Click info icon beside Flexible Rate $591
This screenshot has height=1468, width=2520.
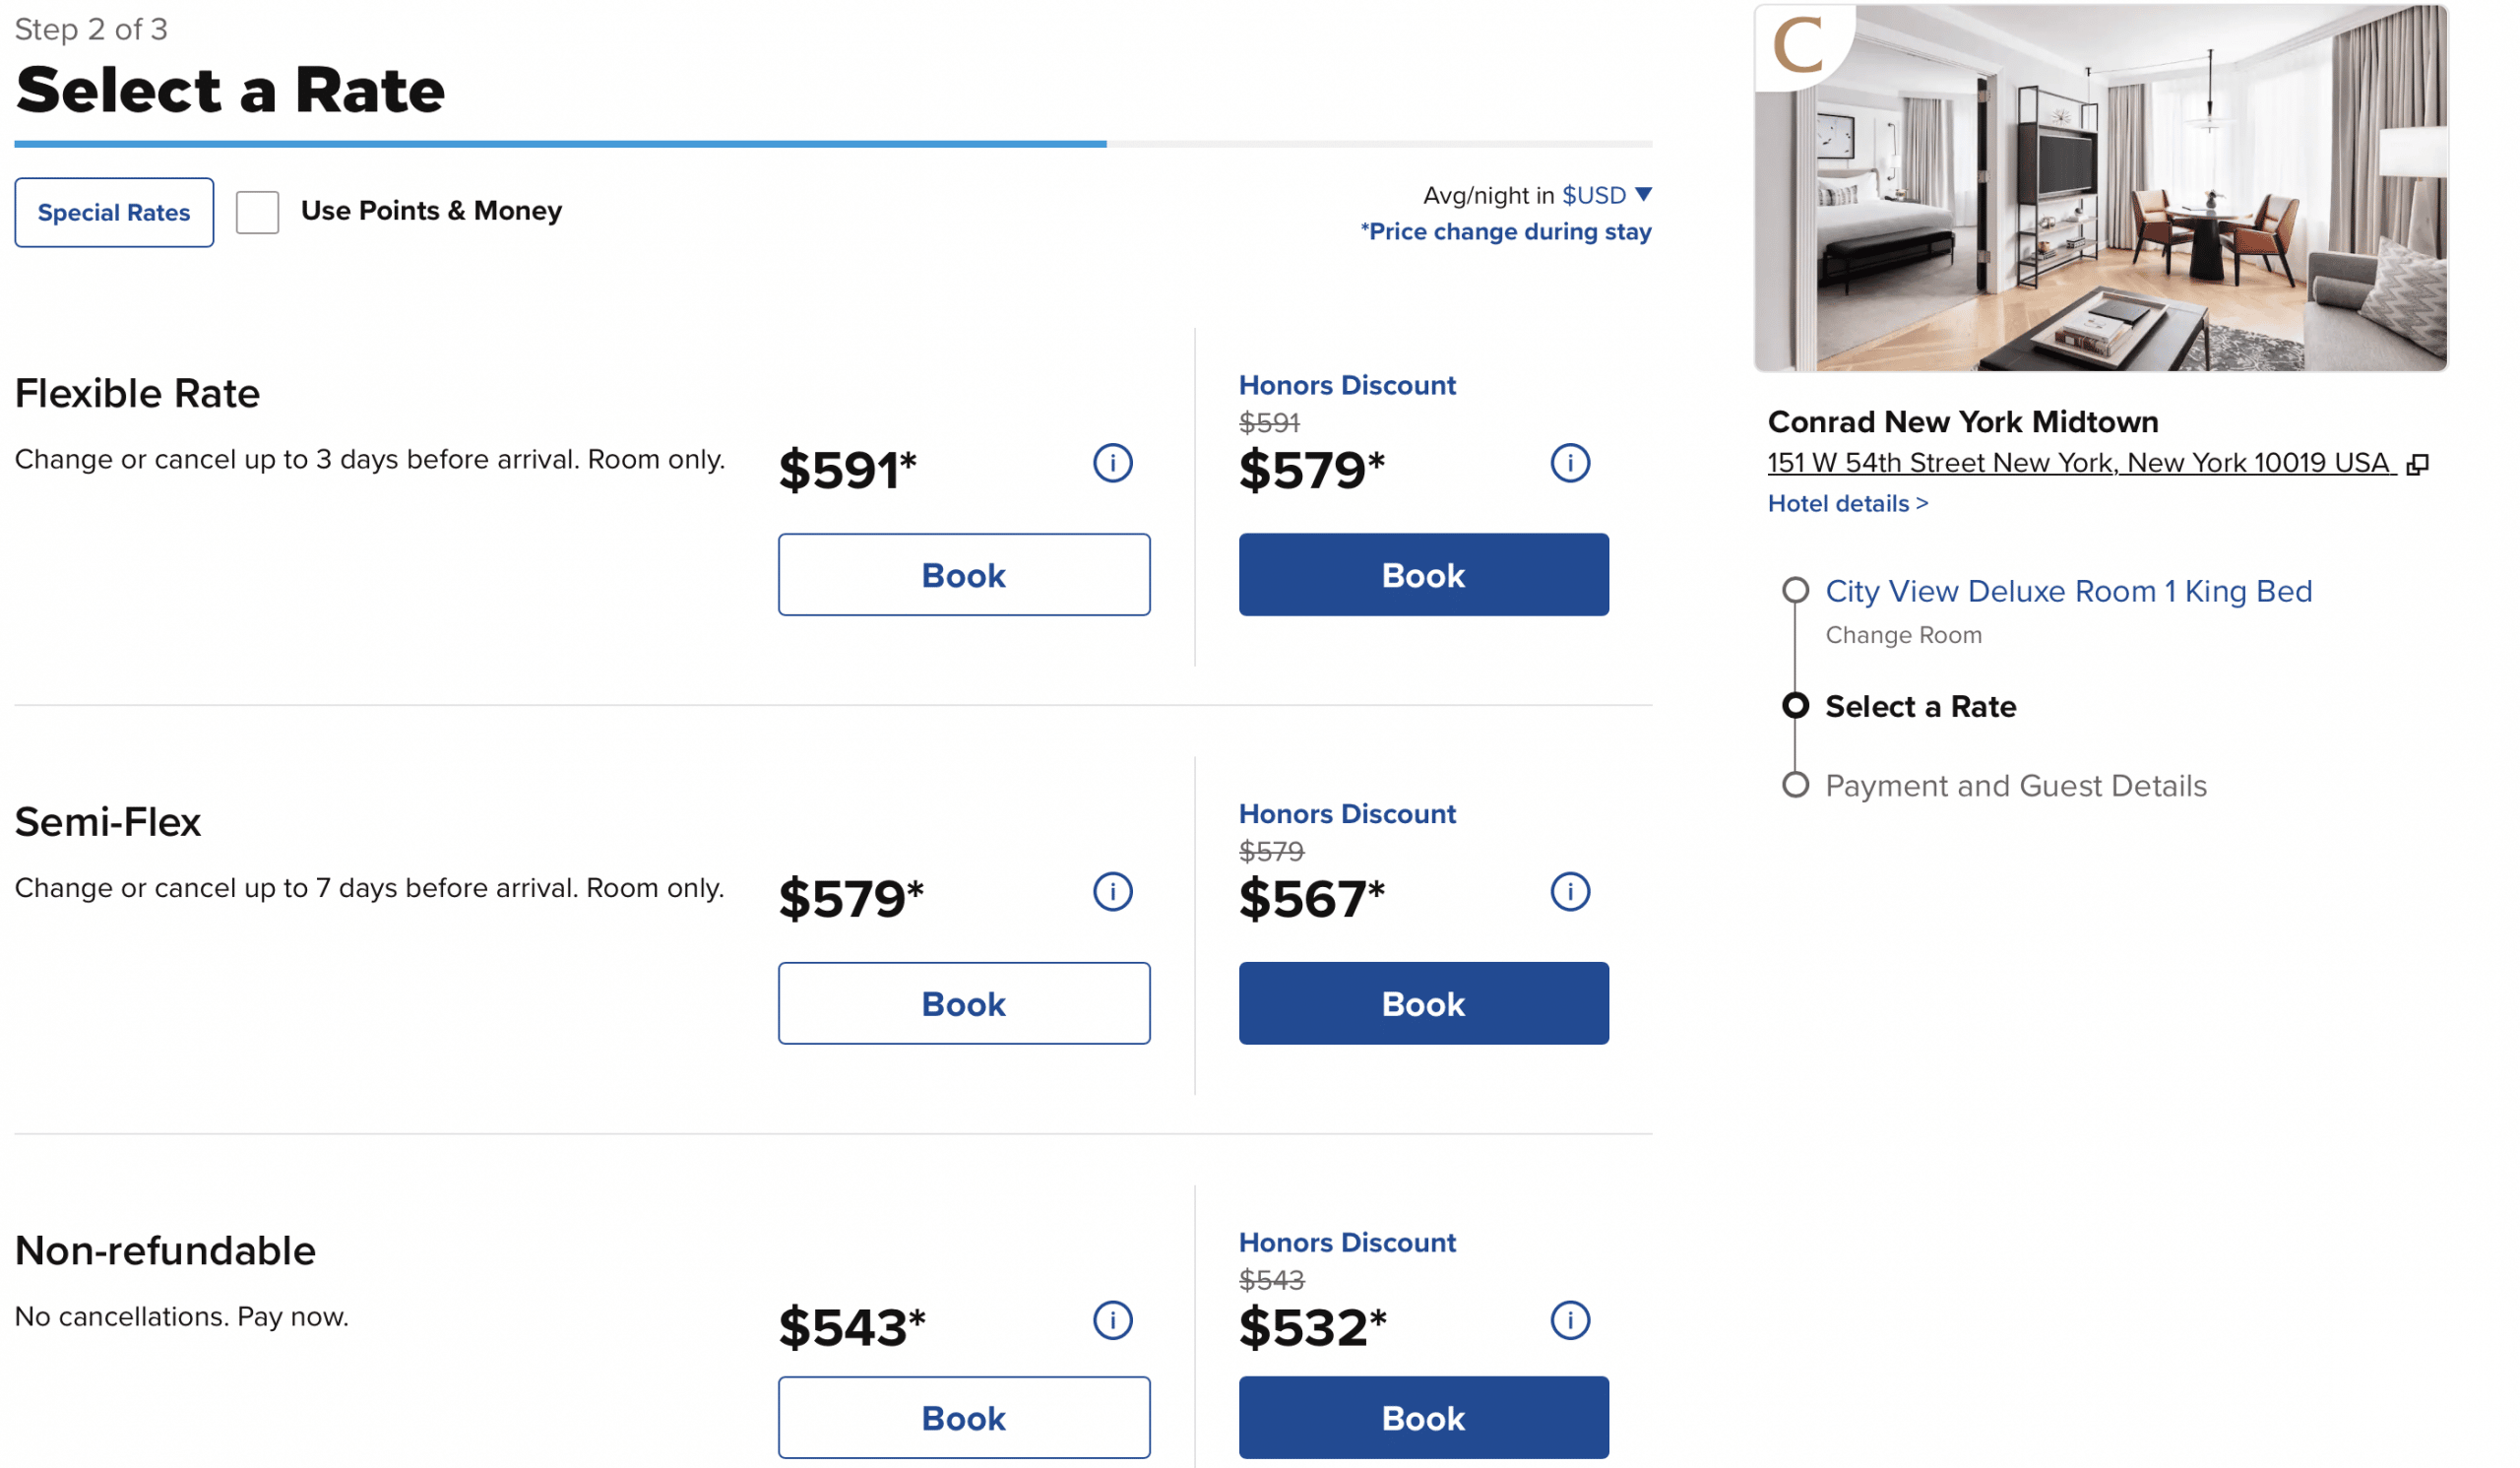1112,463
